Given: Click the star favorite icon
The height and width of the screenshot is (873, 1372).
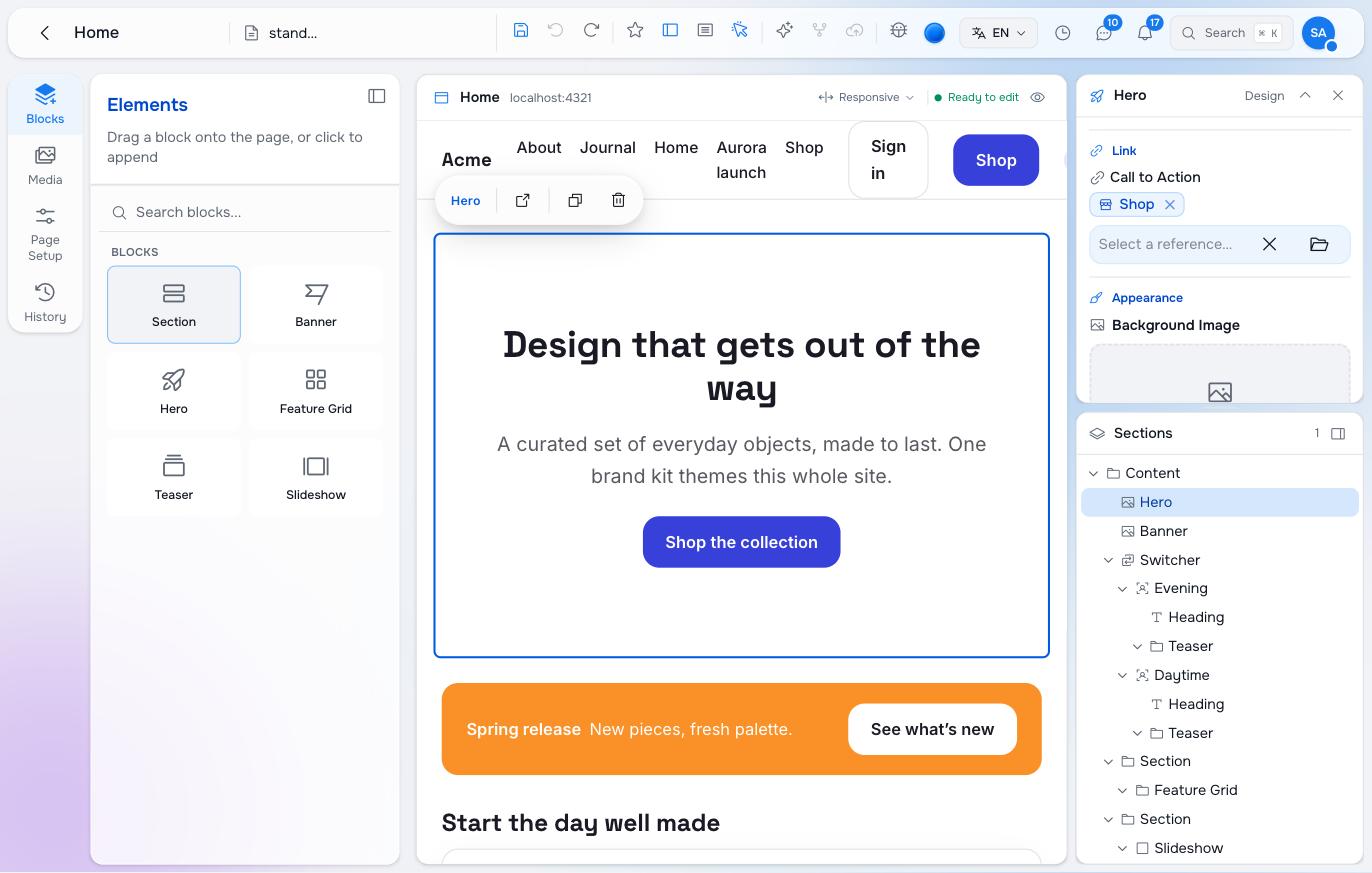Looking at the screenshot, I should [635, 31].
